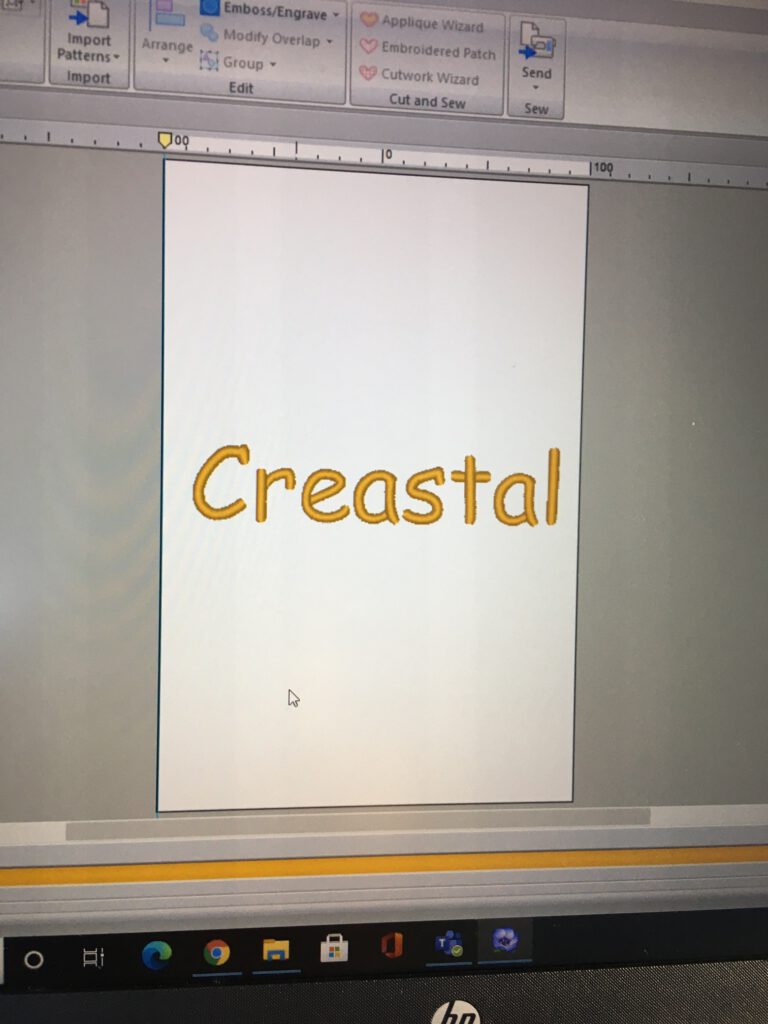Select the Creastal embroidery text
Viewport: 768px width, 1024px height.
[x=376, y=487]
